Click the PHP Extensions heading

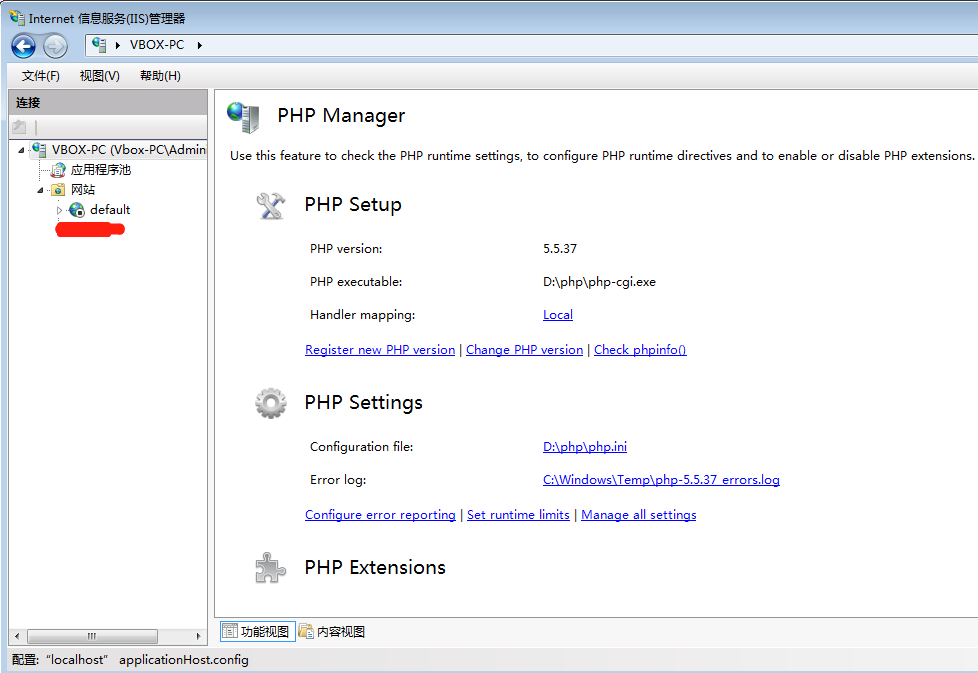pos(375,567)
